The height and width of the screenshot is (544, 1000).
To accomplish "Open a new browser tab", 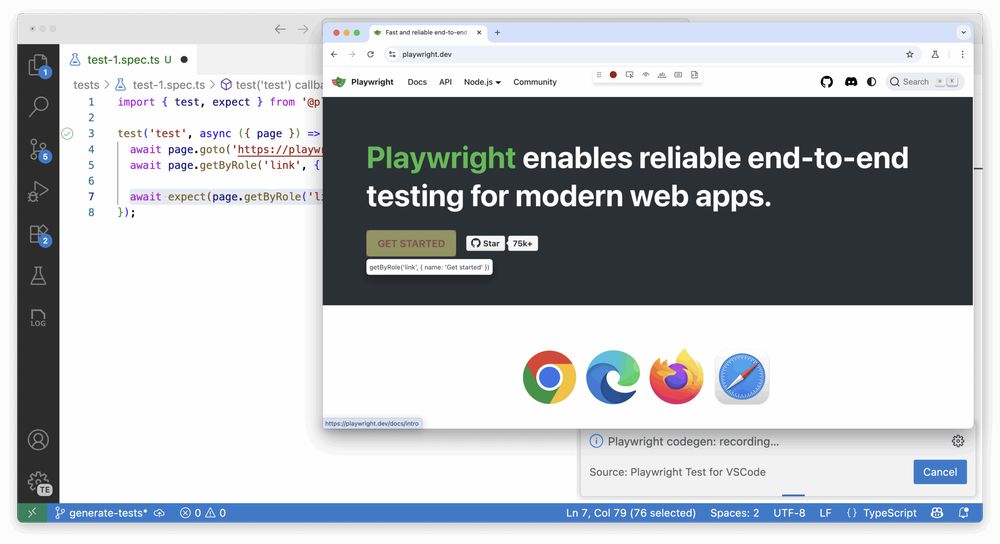I will pos(497,33).
